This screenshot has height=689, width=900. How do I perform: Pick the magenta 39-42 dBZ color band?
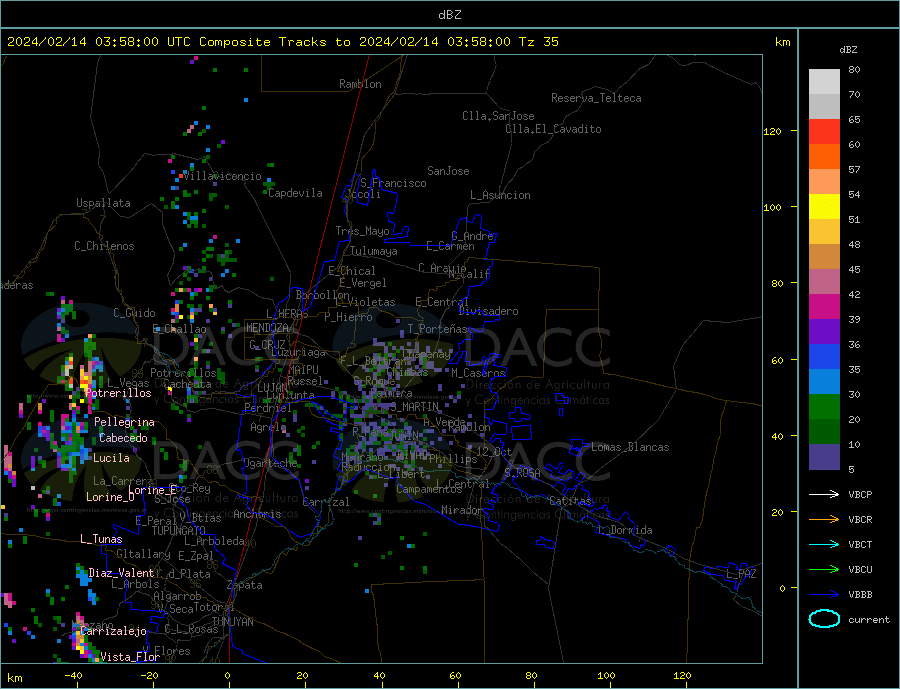pyautogui.click(x=824, y=307)
